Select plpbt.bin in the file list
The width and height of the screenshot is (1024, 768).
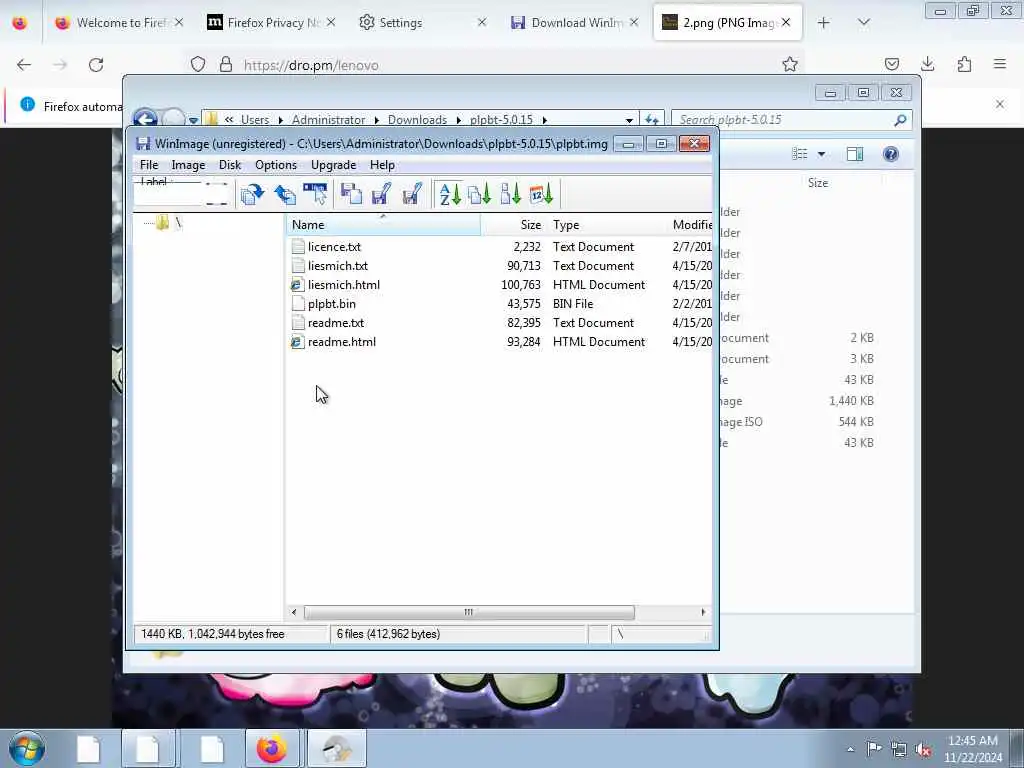click(332, 304)
